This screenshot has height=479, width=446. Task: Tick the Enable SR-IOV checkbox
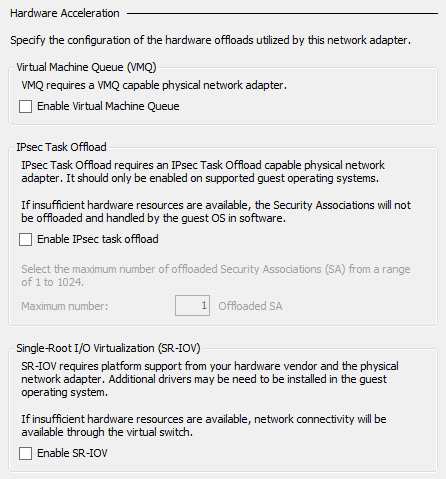point(26,453)
